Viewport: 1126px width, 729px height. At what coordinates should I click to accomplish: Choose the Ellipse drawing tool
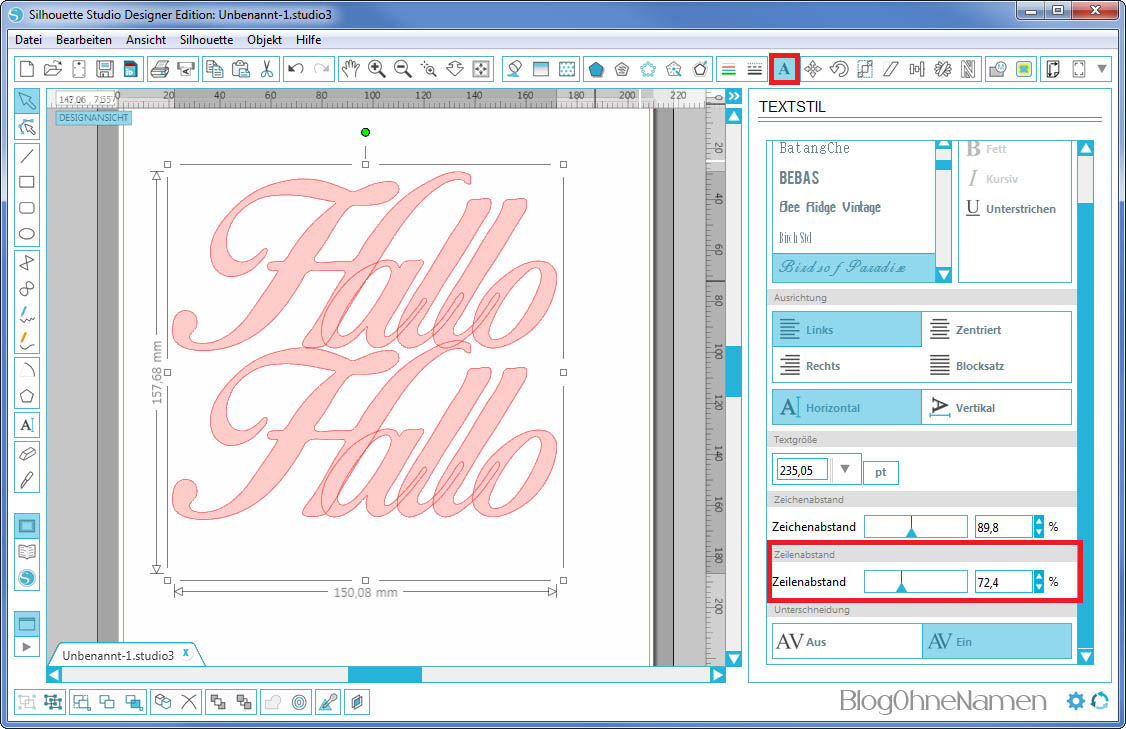(x=27, y=235)
